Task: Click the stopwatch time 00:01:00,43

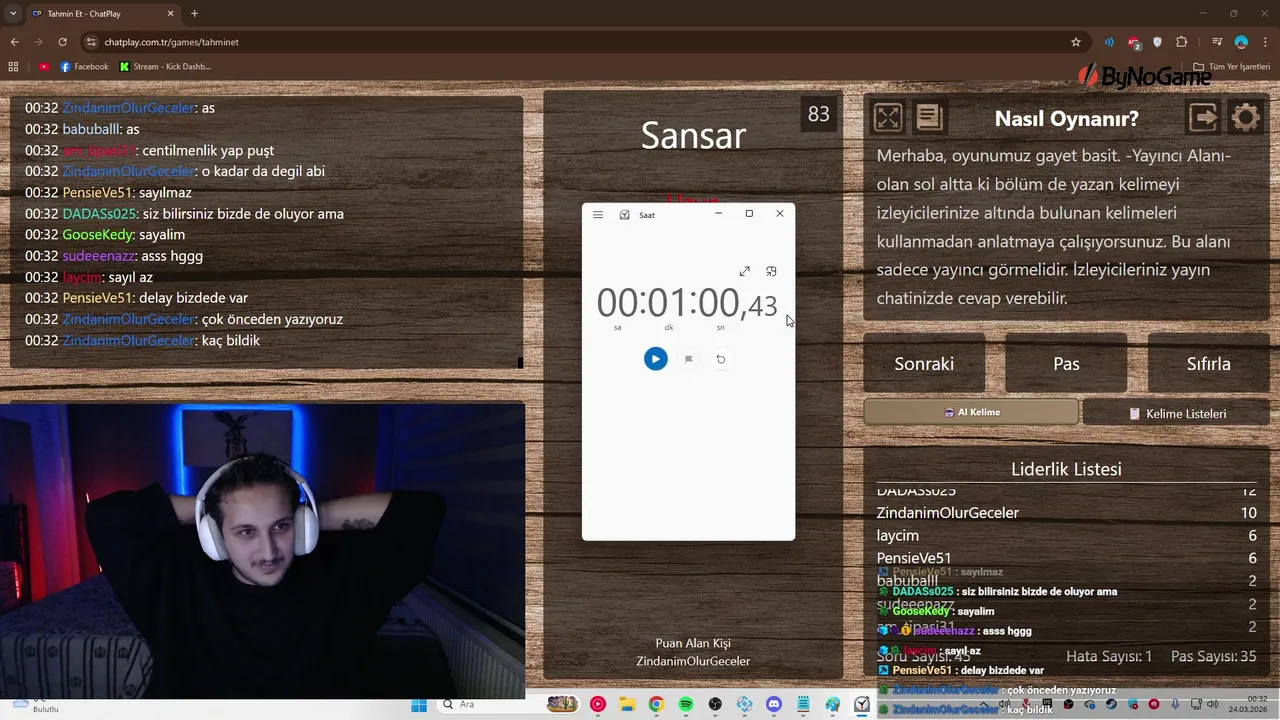Action: pos(687,303)
